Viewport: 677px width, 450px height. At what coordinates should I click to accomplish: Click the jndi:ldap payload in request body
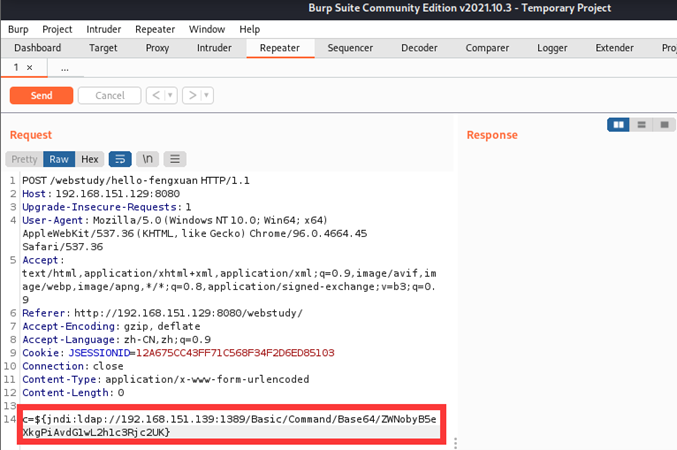(x=229, y=425)
